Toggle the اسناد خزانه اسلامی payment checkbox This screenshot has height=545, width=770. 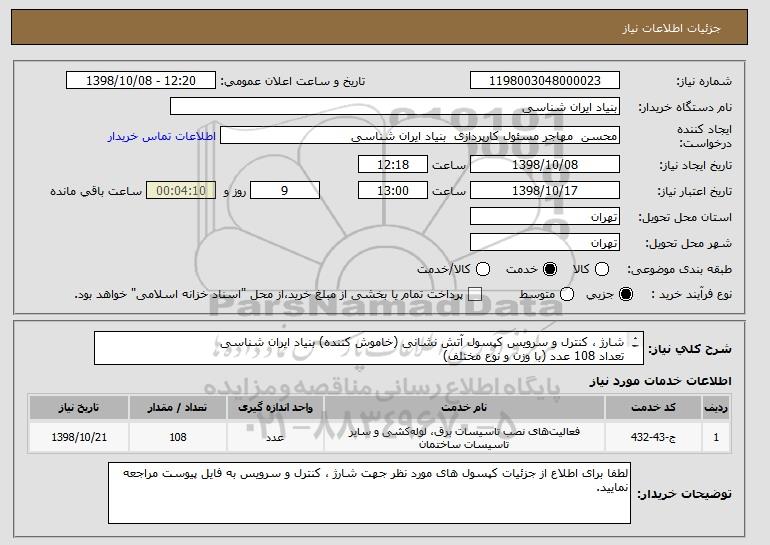(x=475, y=295)
